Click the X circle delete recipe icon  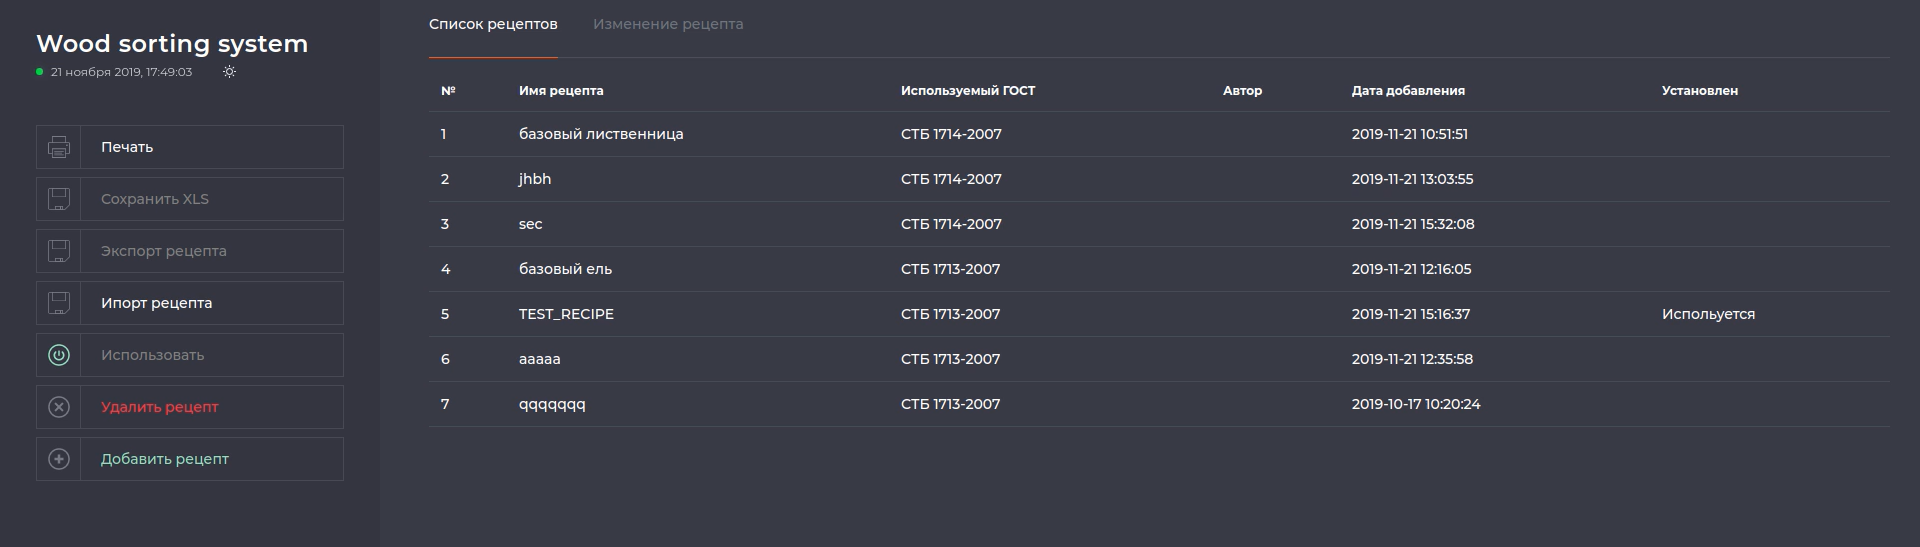click(59, 407)
